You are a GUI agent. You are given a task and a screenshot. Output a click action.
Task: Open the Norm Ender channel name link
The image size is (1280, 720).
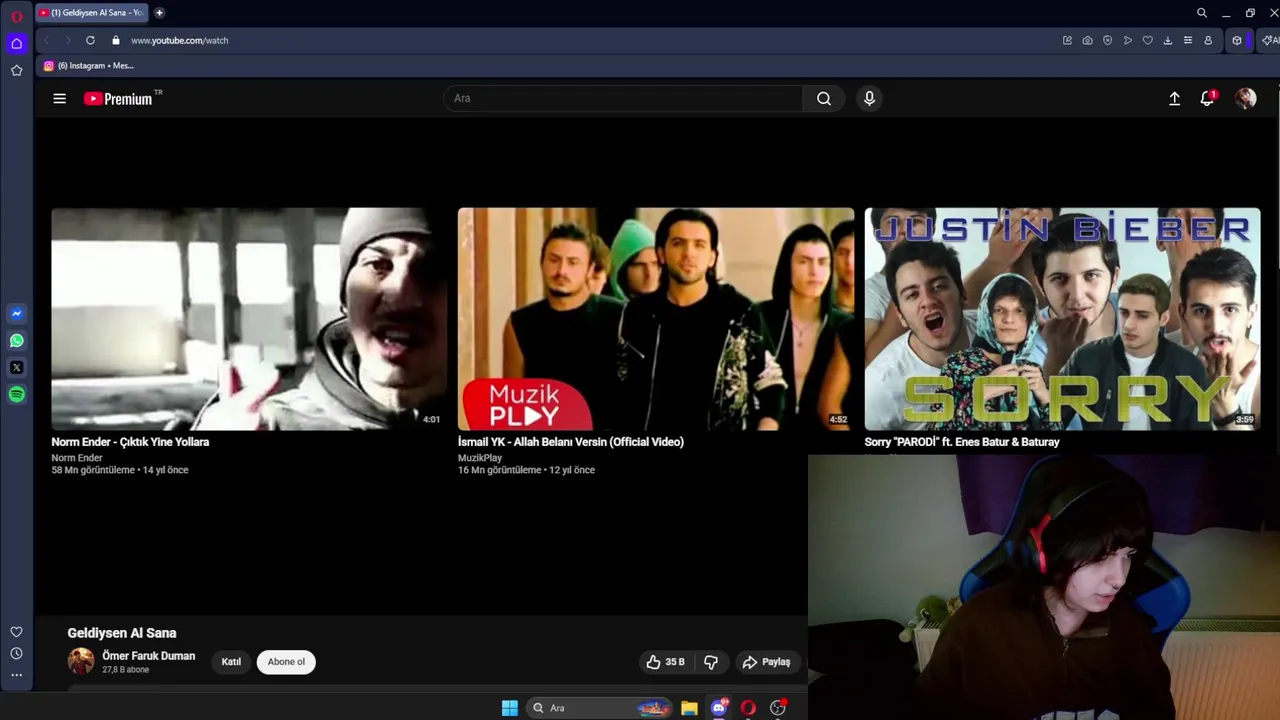pos(77,458)
